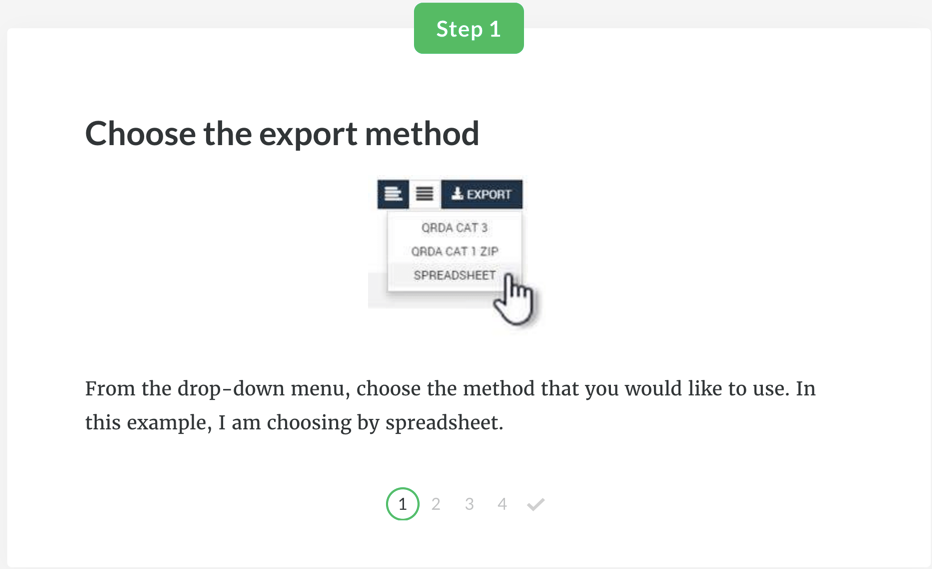Open the EXPORT drop-down label

pos(489,194)
